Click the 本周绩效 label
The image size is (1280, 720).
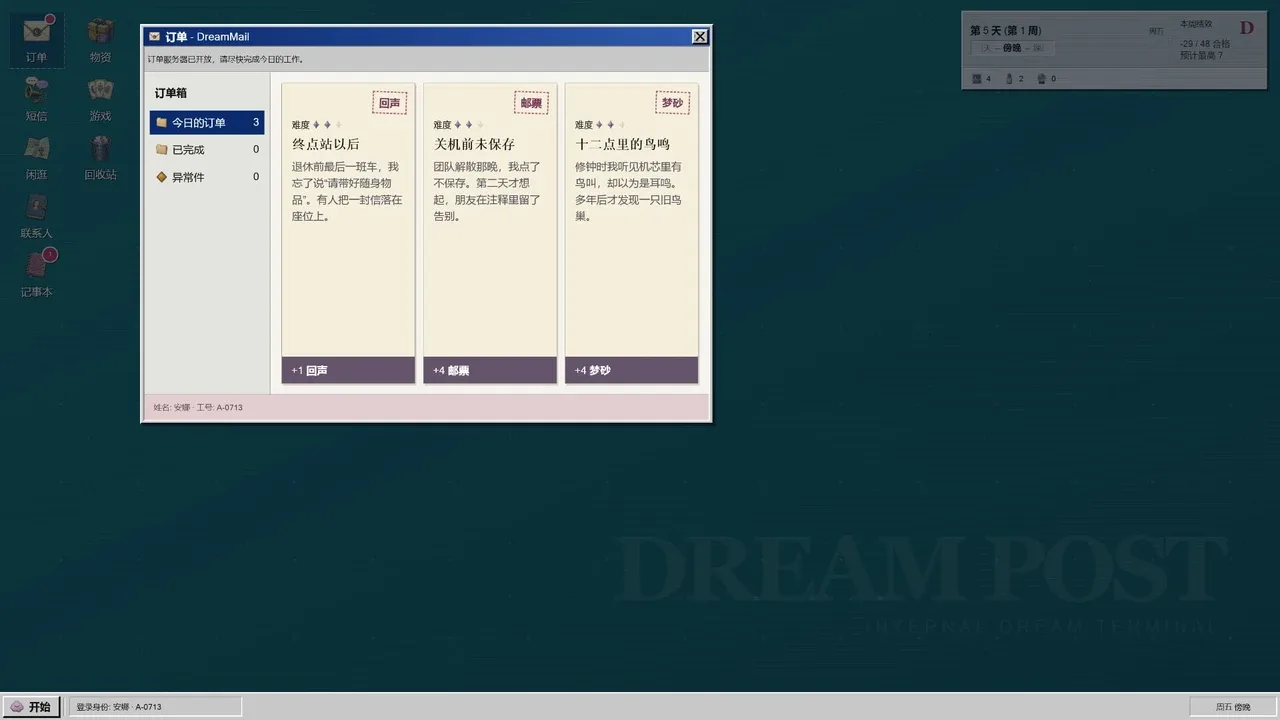[1195, 23]
